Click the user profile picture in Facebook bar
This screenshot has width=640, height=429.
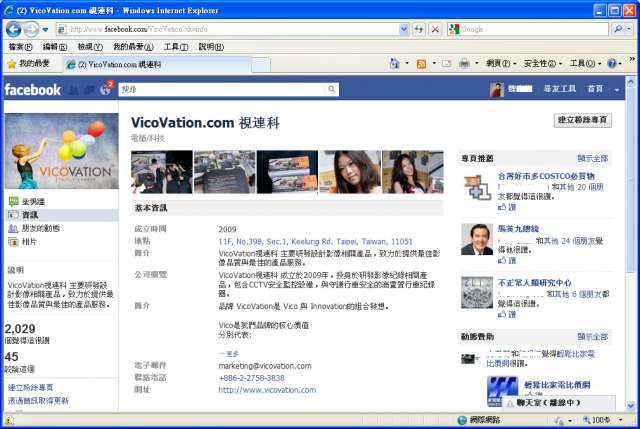click(497, 89)
